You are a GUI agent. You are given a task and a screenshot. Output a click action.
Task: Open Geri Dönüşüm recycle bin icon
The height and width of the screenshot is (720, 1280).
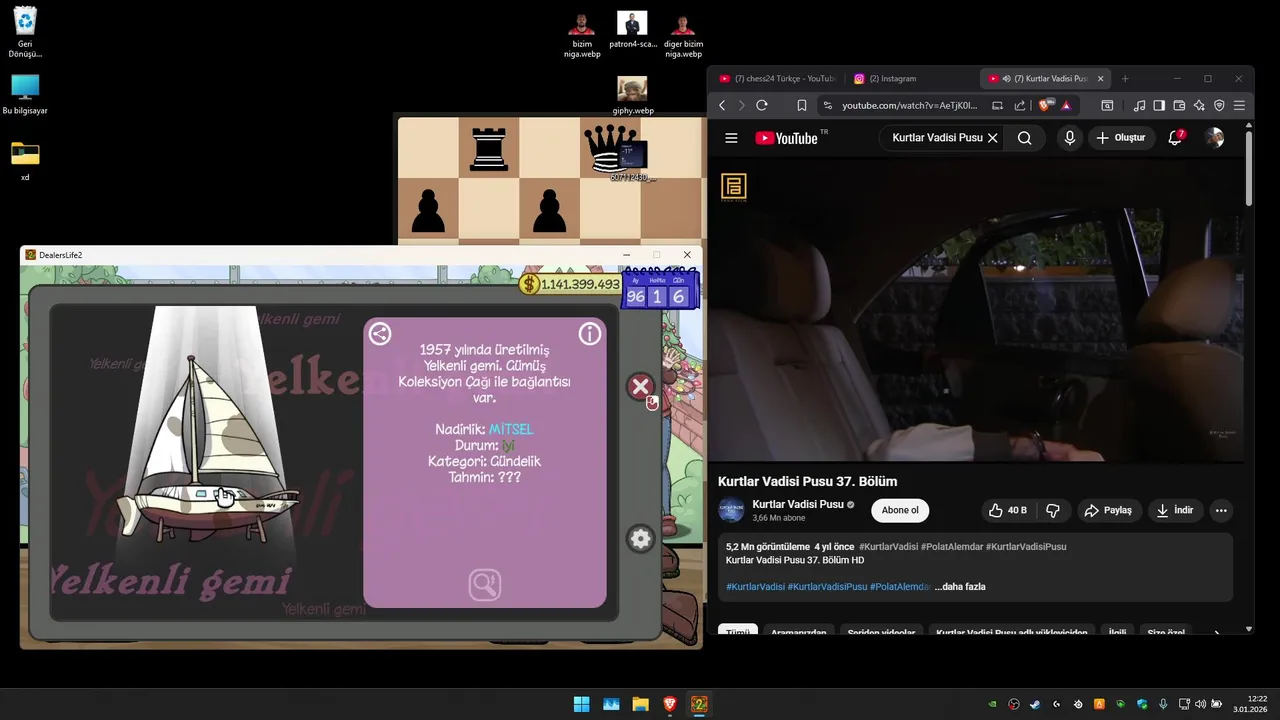(25, 33)
